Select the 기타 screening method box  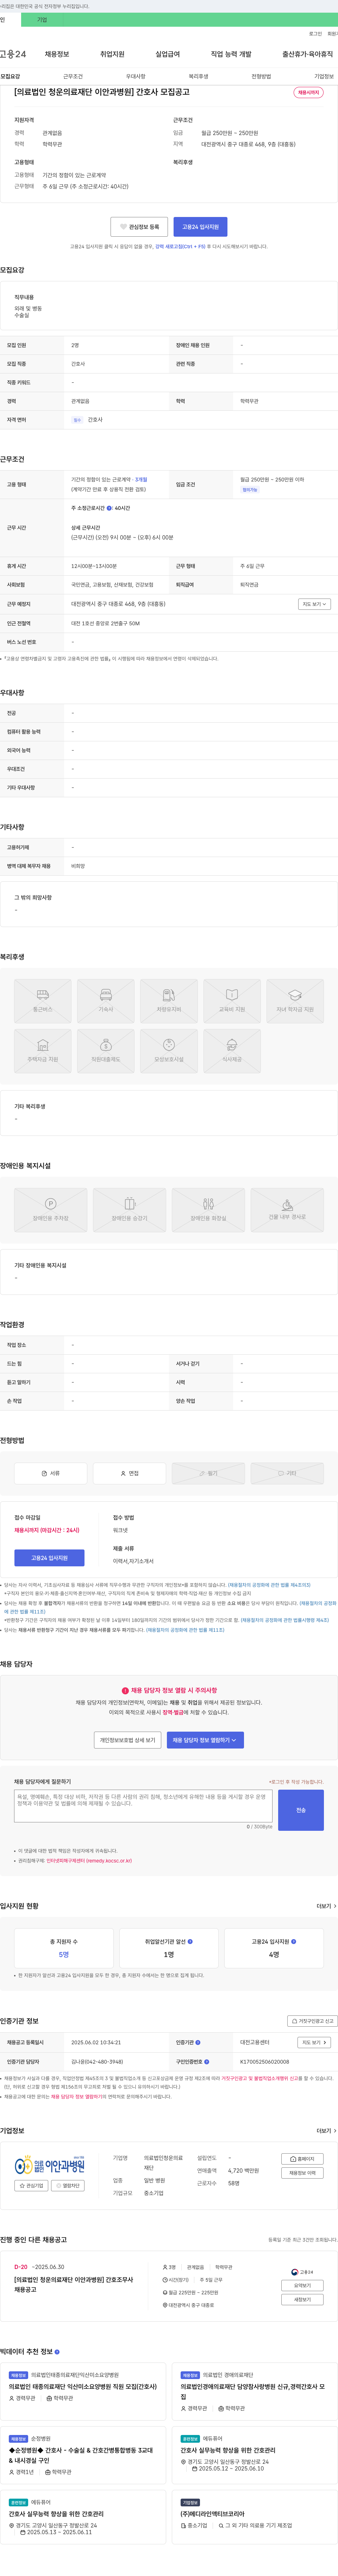(287, 1473)
